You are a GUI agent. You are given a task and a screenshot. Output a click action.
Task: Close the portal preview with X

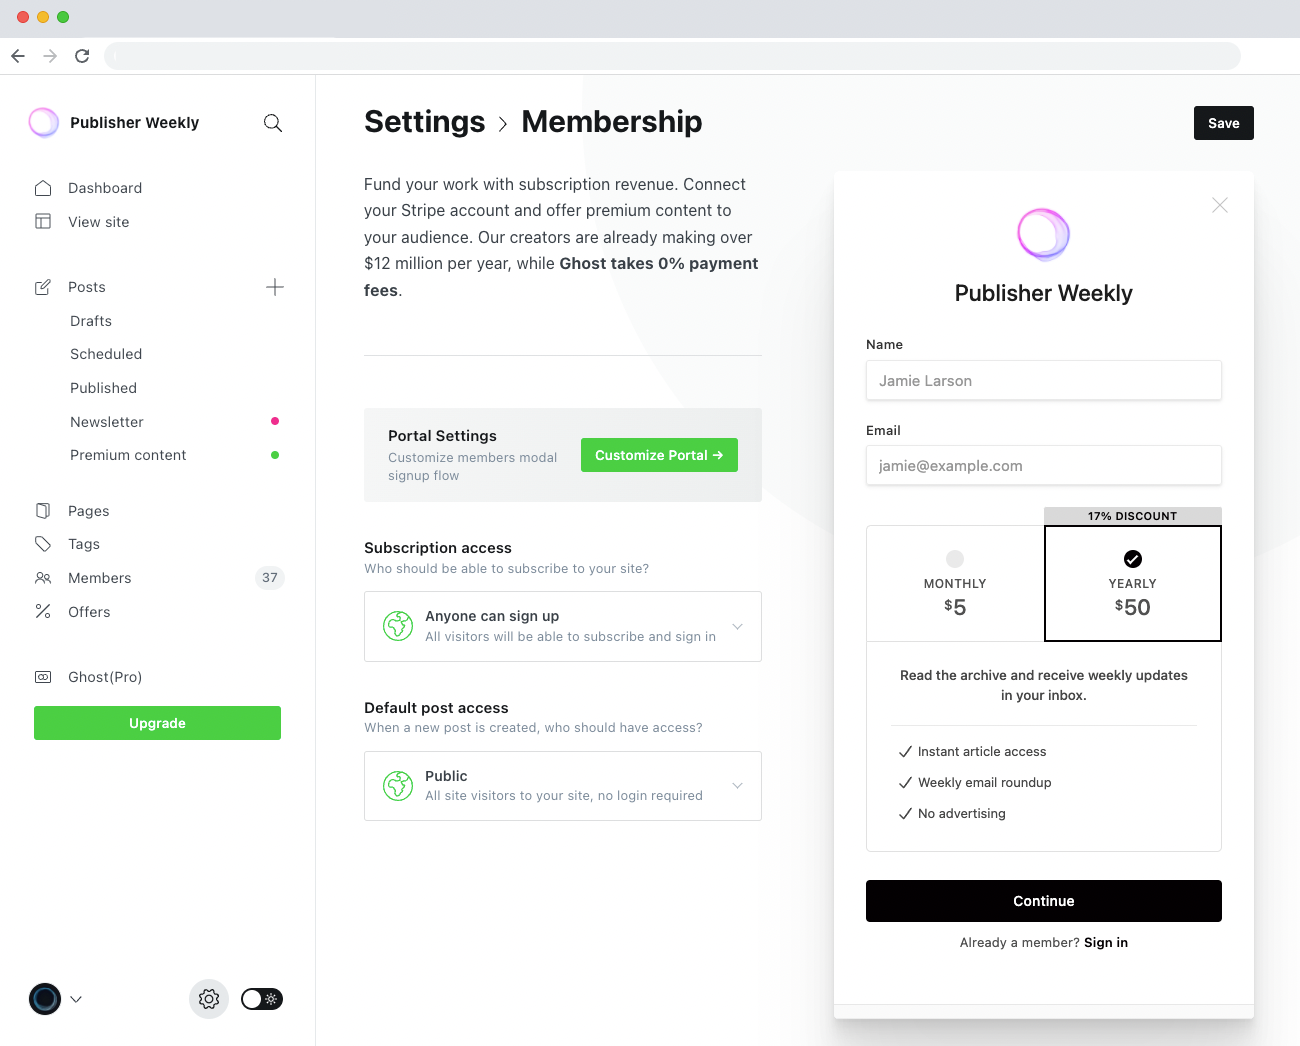(1220, 205)
